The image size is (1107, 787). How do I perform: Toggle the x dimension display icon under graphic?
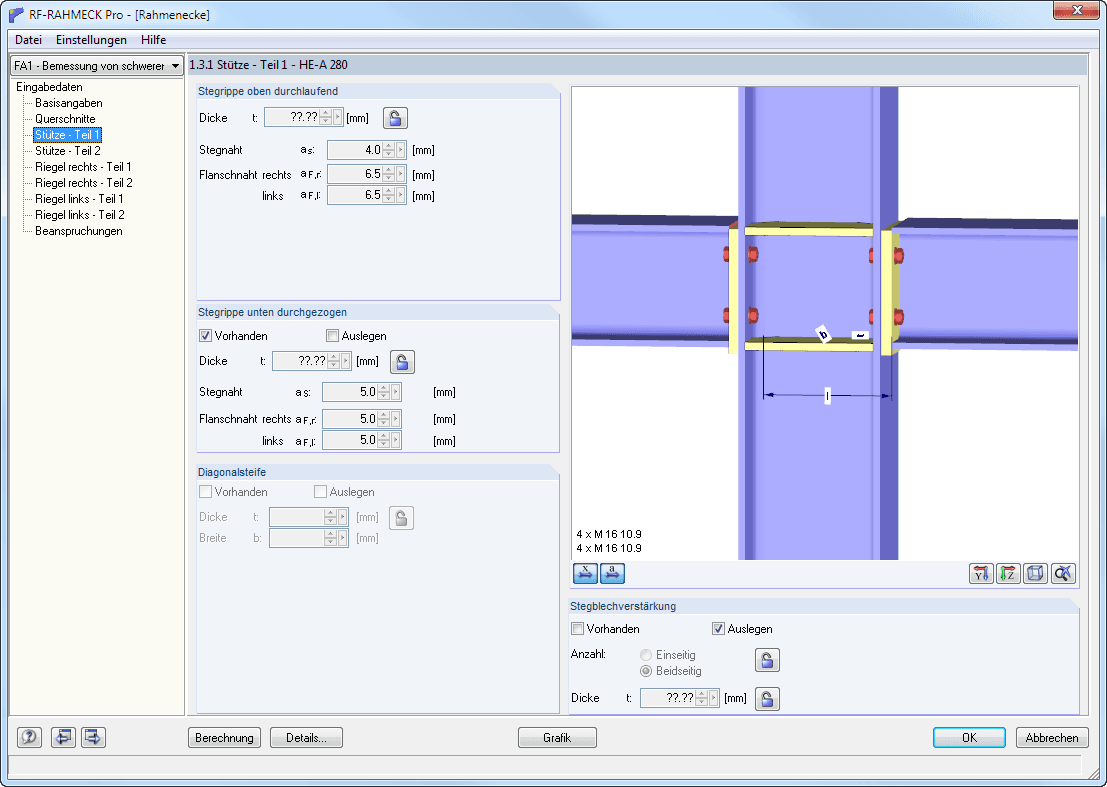(585, 573)
